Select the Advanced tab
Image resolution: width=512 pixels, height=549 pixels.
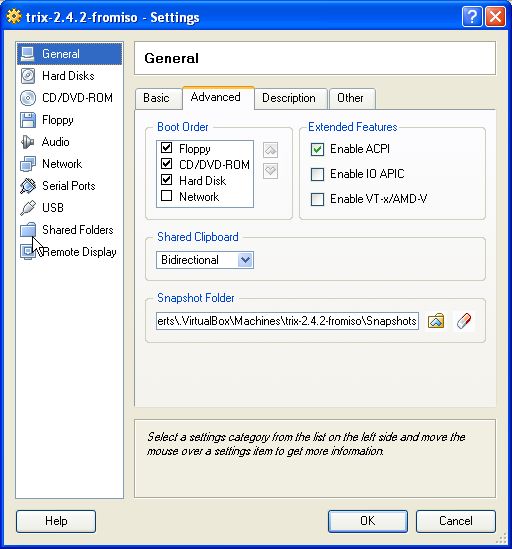point(218,98)
